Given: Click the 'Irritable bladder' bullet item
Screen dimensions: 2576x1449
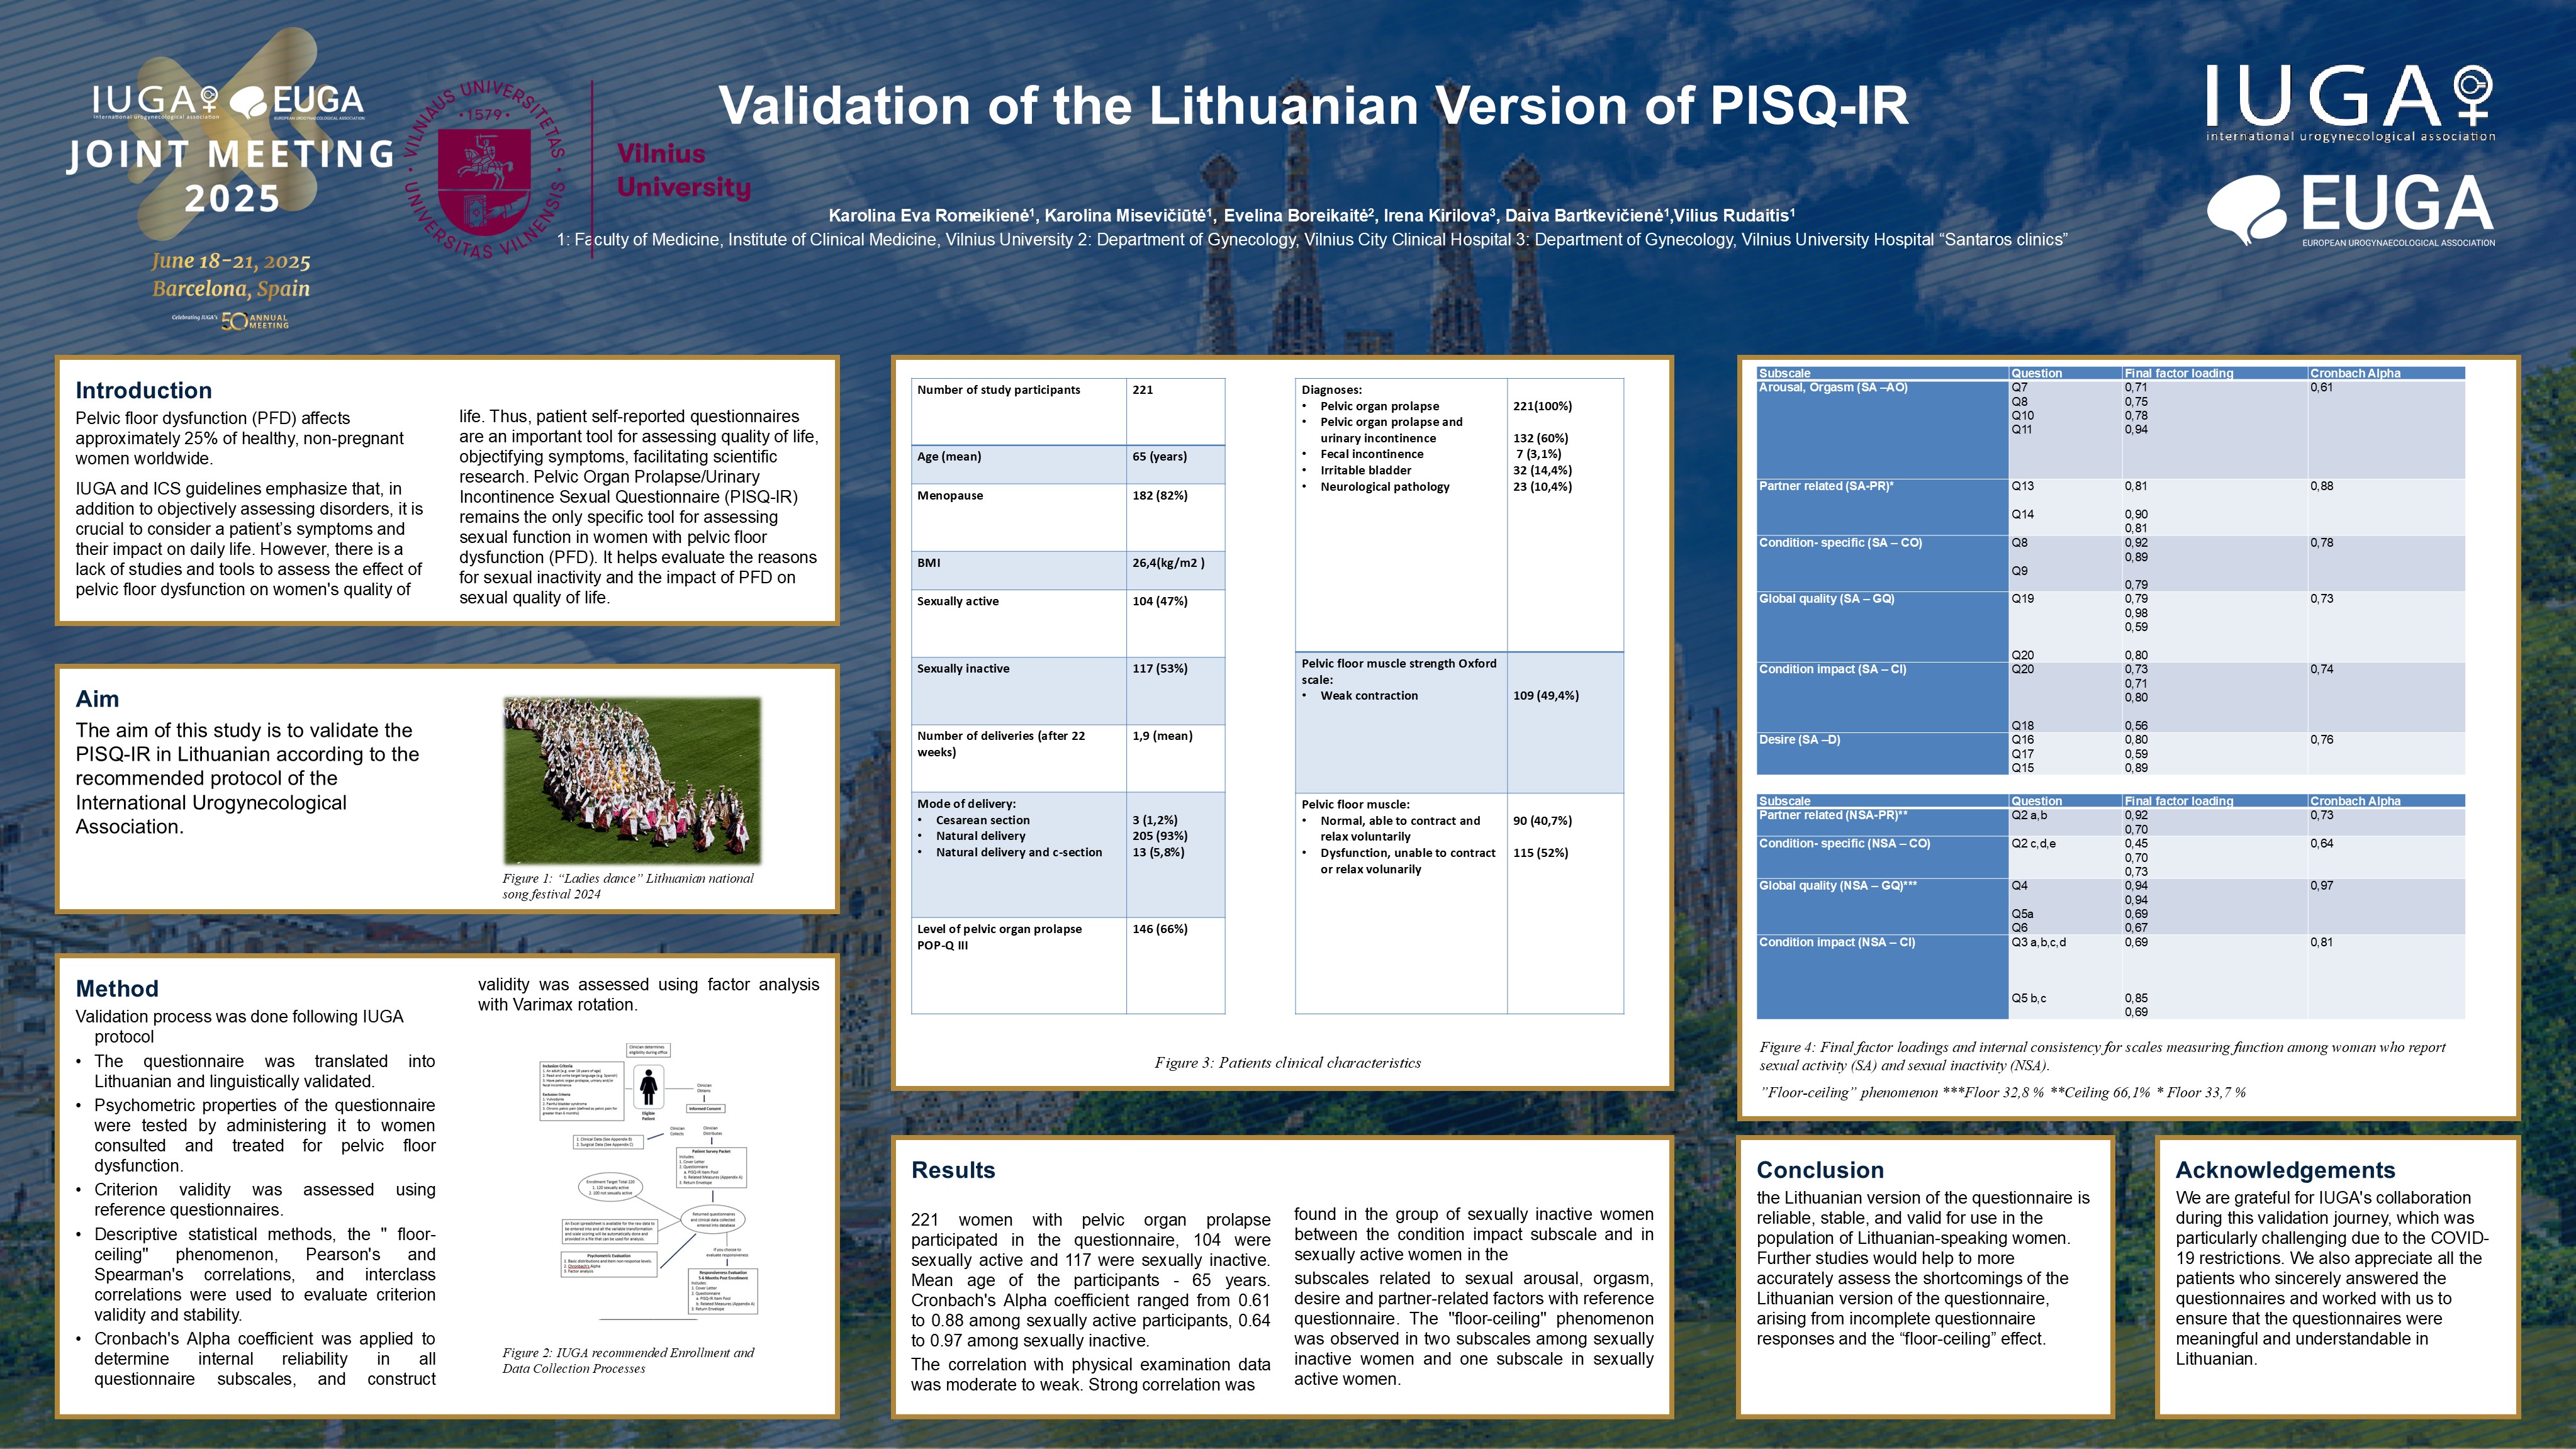Looking at the screenshot, I should 1356,470.
